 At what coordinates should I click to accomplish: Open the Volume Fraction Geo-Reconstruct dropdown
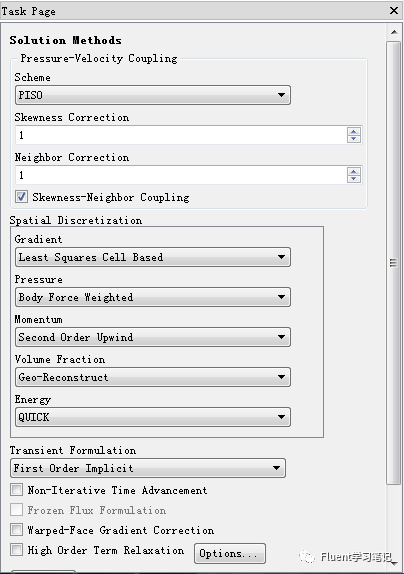tap(153, 377)
